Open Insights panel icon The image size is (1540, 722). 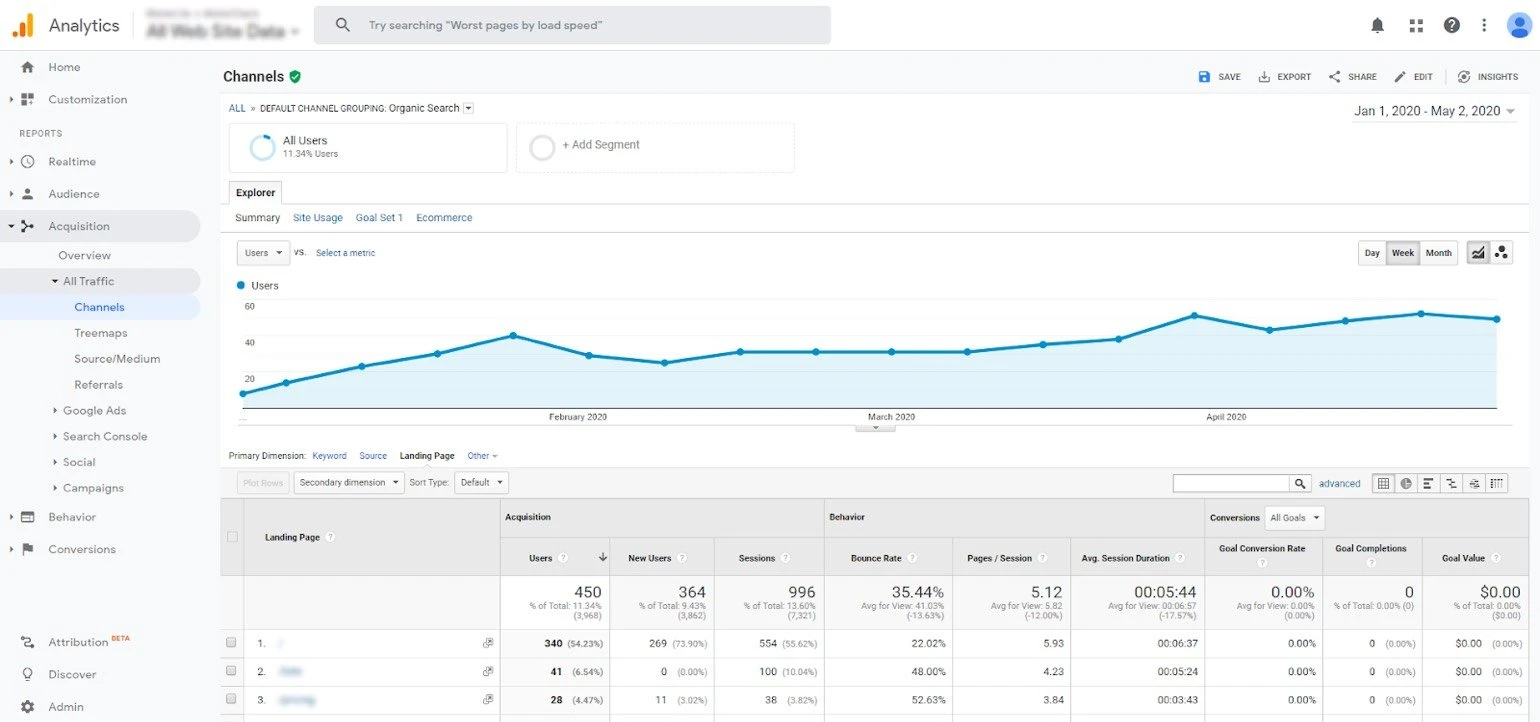tap(1464, 77)
